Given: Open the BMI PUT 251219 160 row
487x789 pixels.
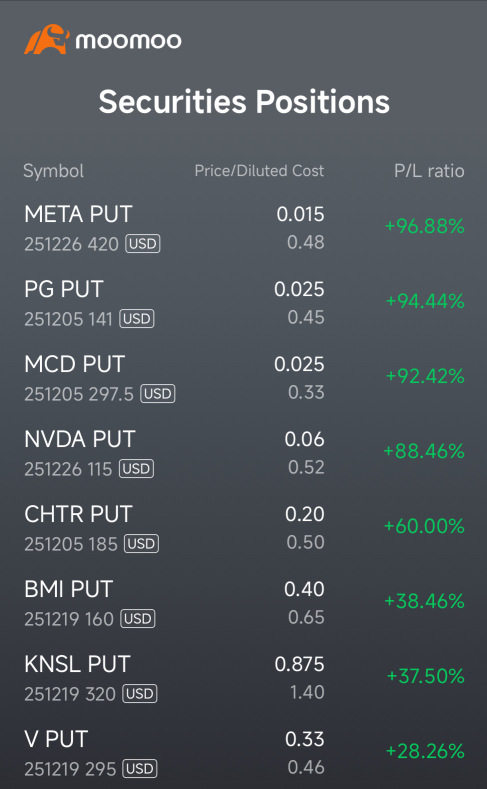Looking at the screenshot, I should tap(244, 603).
